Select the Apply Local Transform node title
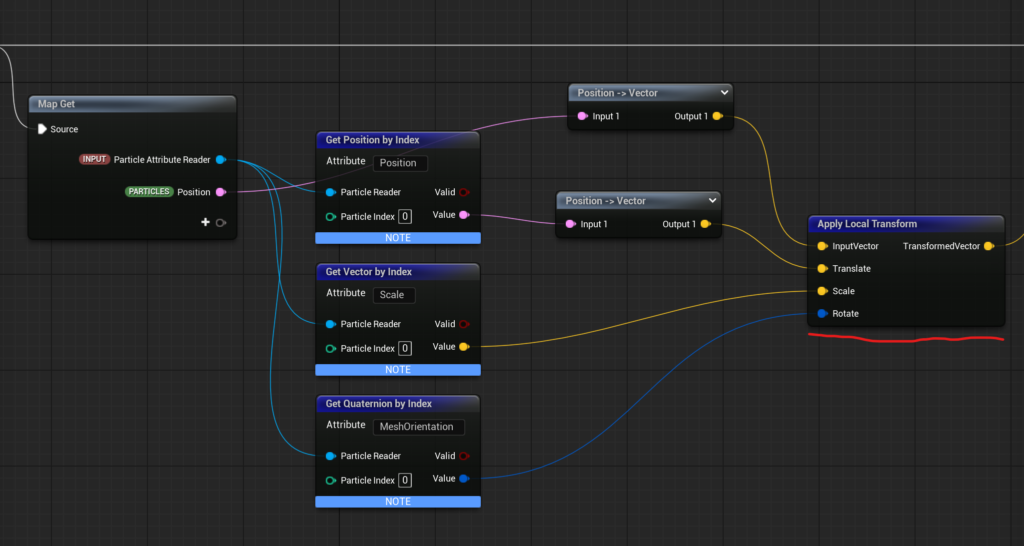Viewport: 1024px width, 546px height. tap(867, 224)
